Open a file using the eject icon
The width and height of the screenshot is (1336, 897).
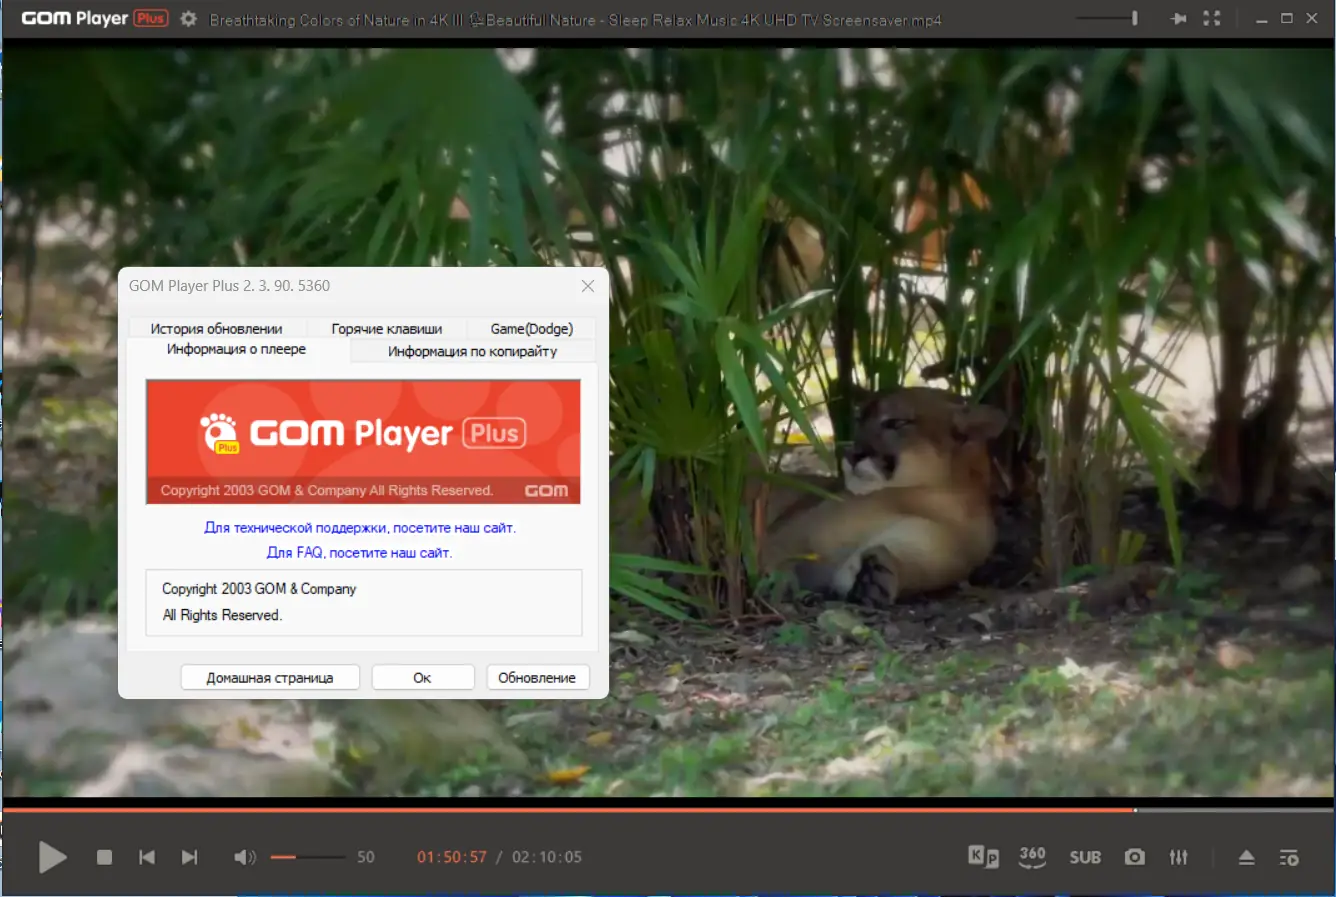point(1246,857)
